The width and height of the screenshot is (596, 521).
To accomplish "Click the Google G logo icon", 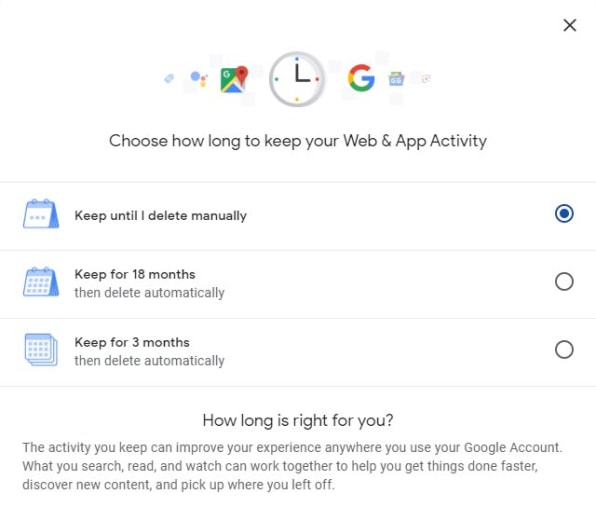I will click(361, 78).
